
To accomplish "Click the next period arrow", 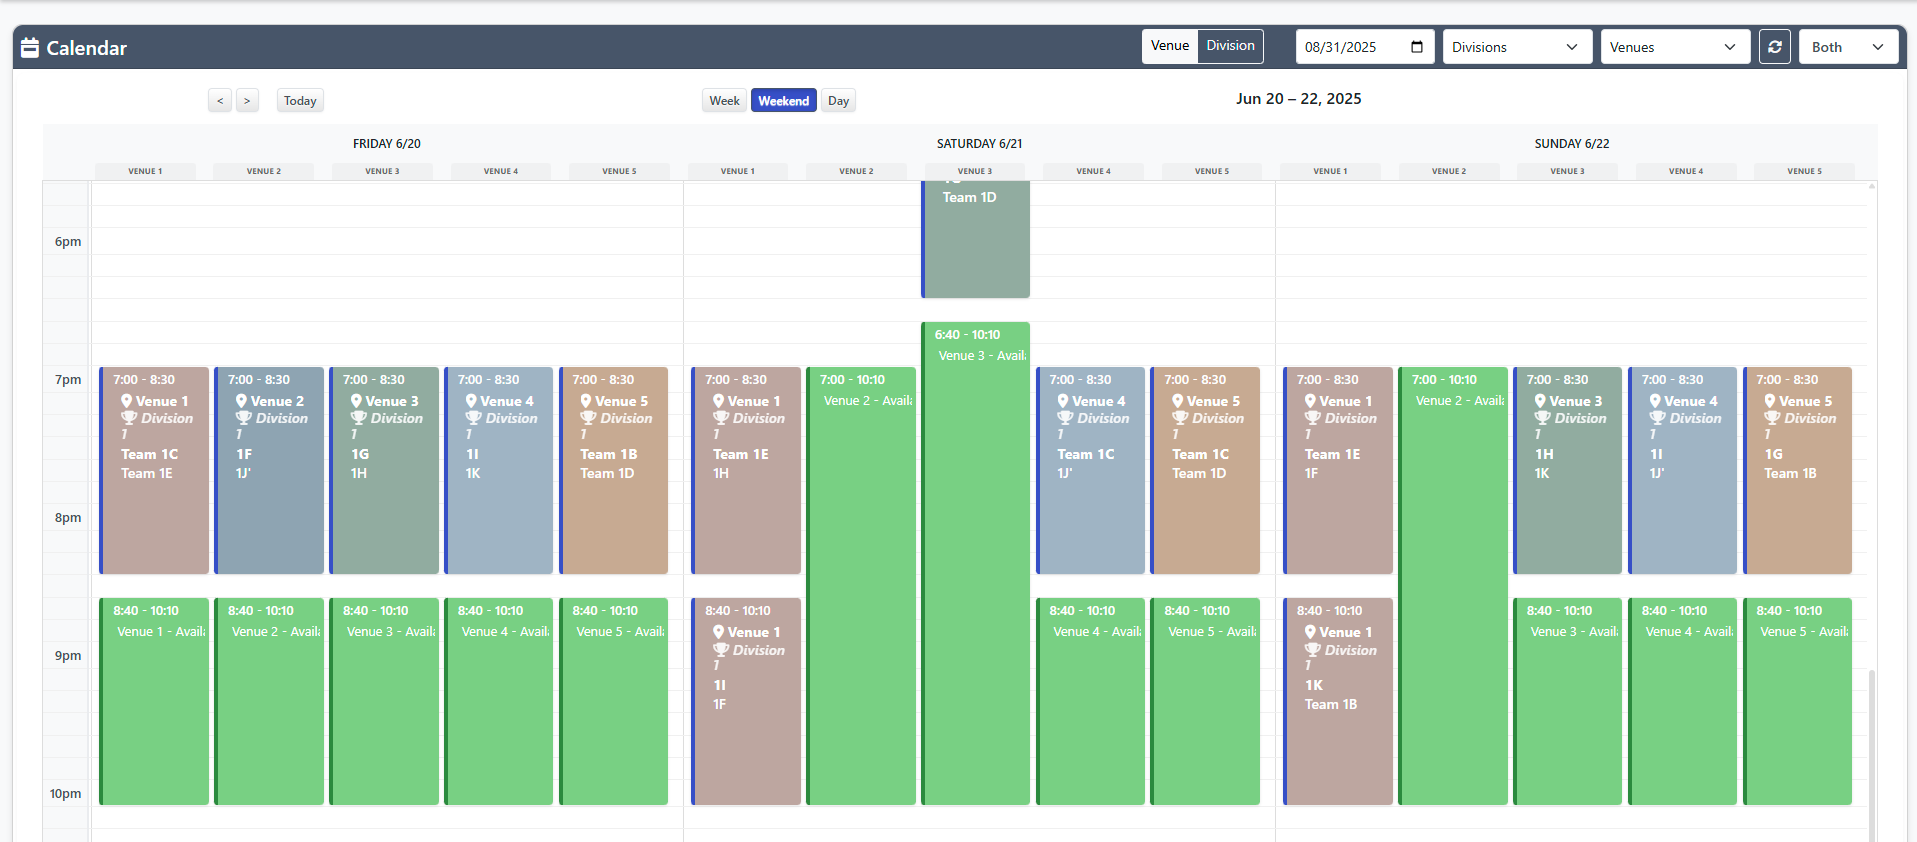I will pyautogui.click(x=247, y=100).
